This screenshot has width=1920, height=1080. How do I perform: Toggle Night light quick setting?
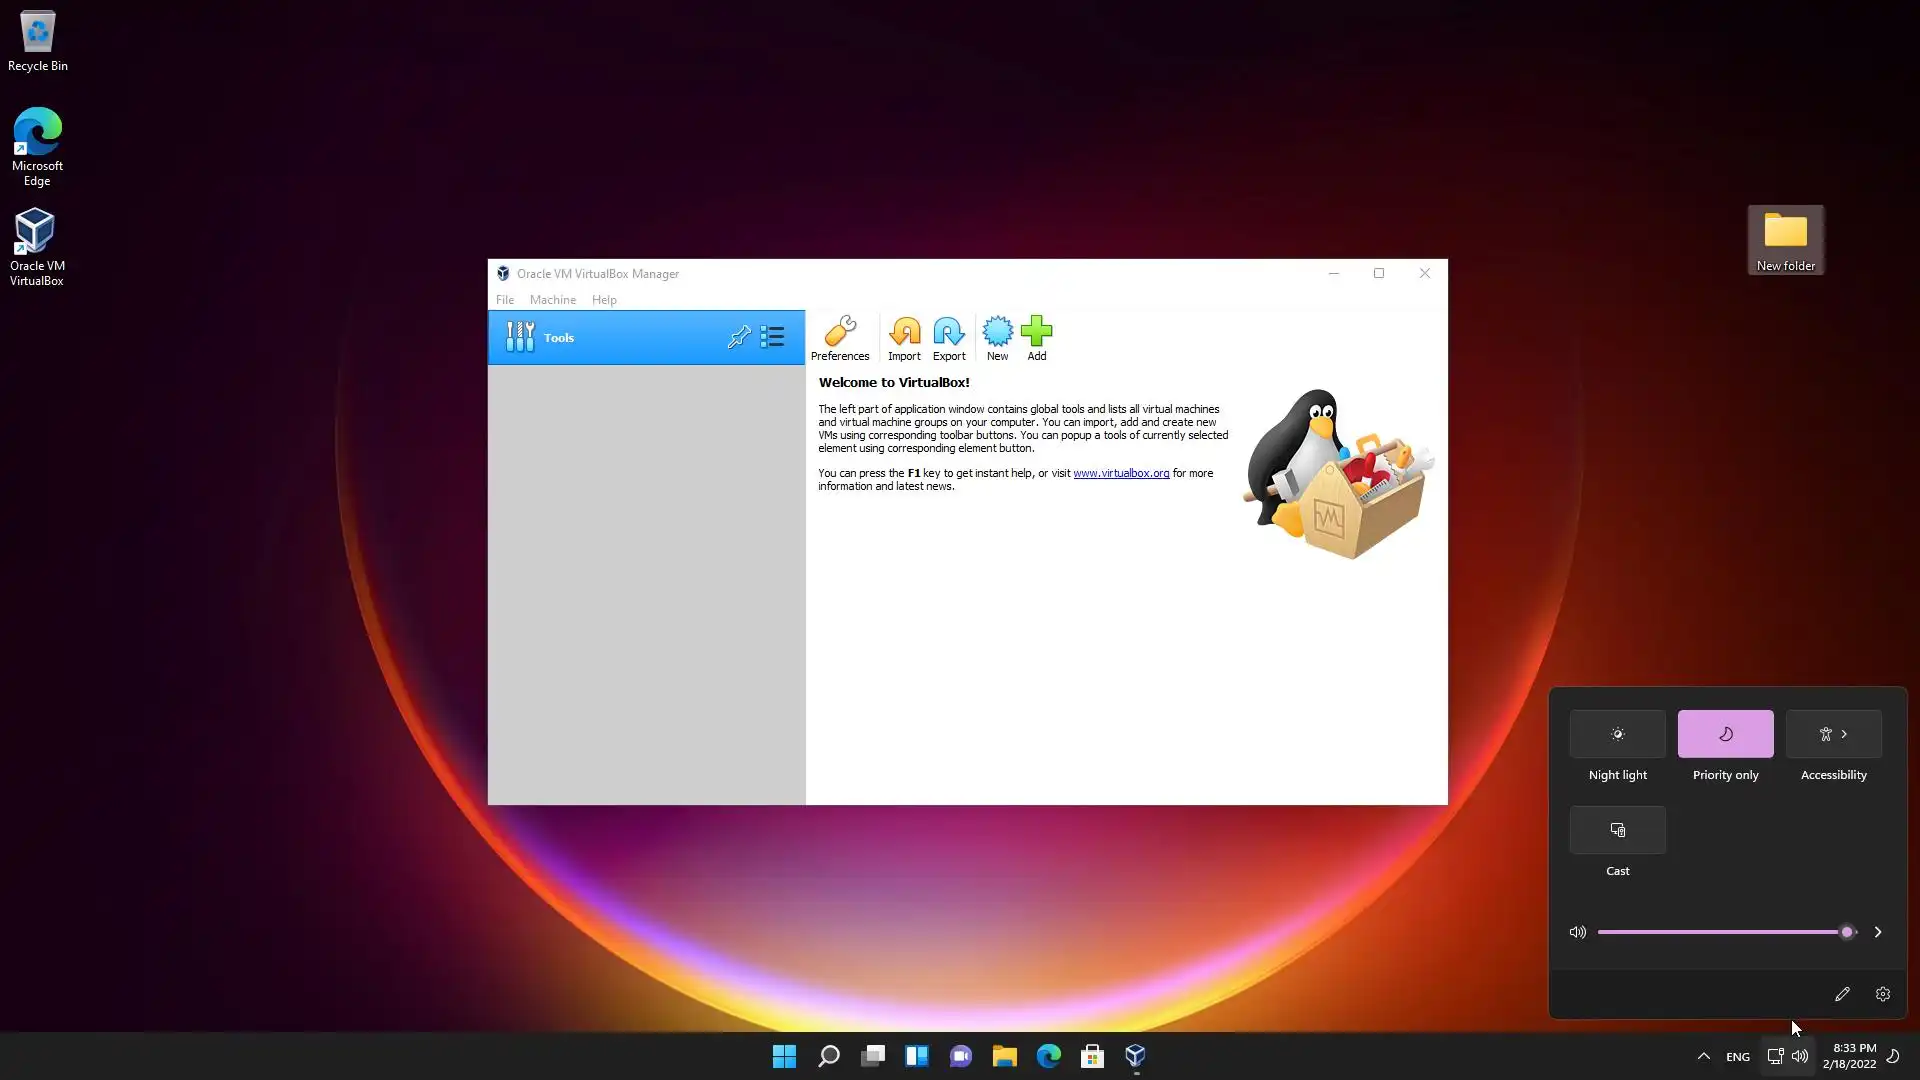tap(1617, 734)
